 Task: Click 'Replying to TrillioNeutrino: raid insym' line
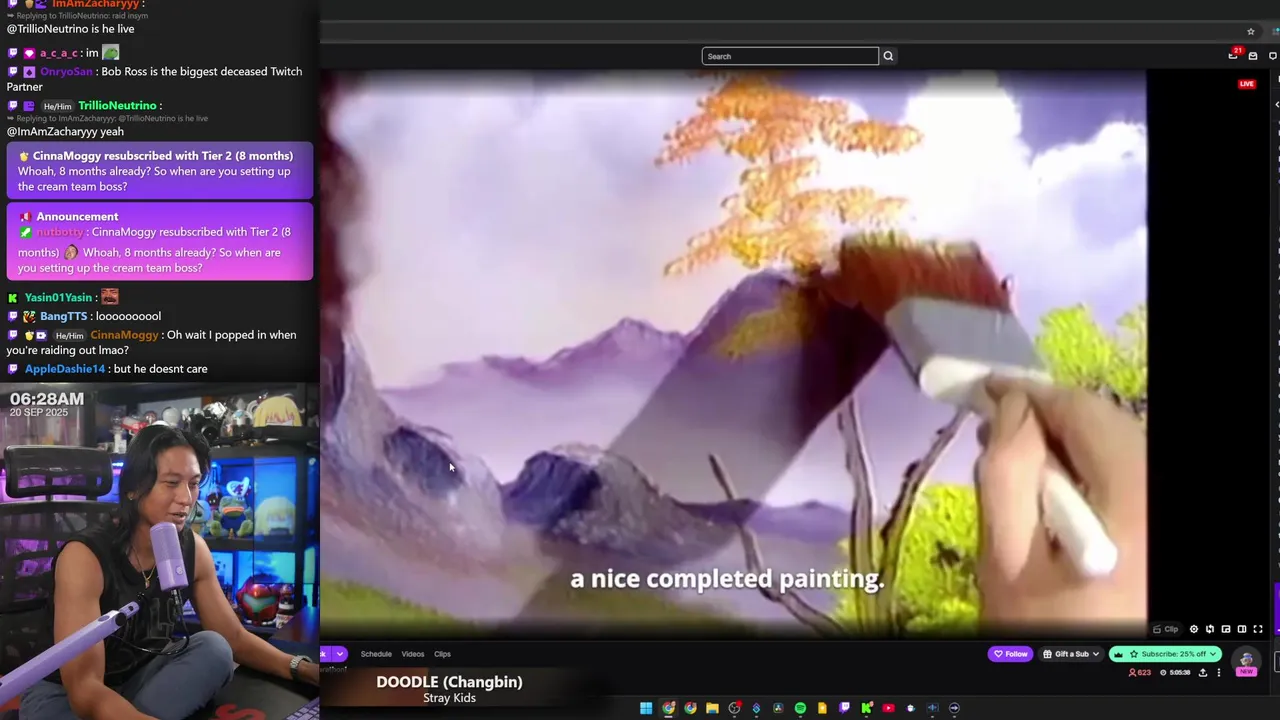coord(82,17)
